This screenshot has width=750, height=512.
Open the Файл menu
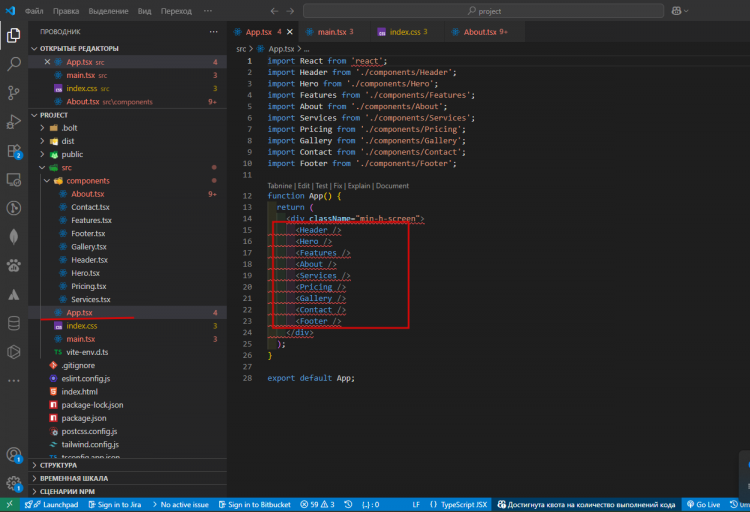click(x=34, y=11)
